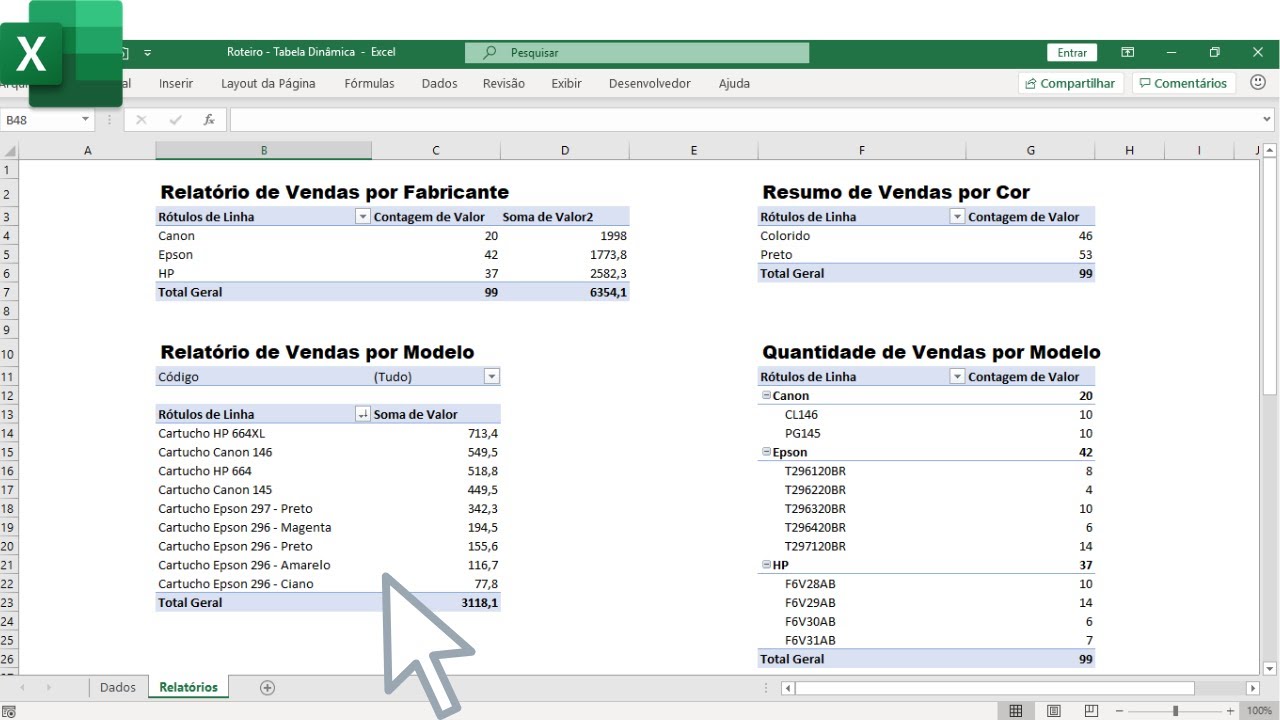Click the feedback smiley face icon
This screenshot has height=720, width=1280.
pos(1258,83)
